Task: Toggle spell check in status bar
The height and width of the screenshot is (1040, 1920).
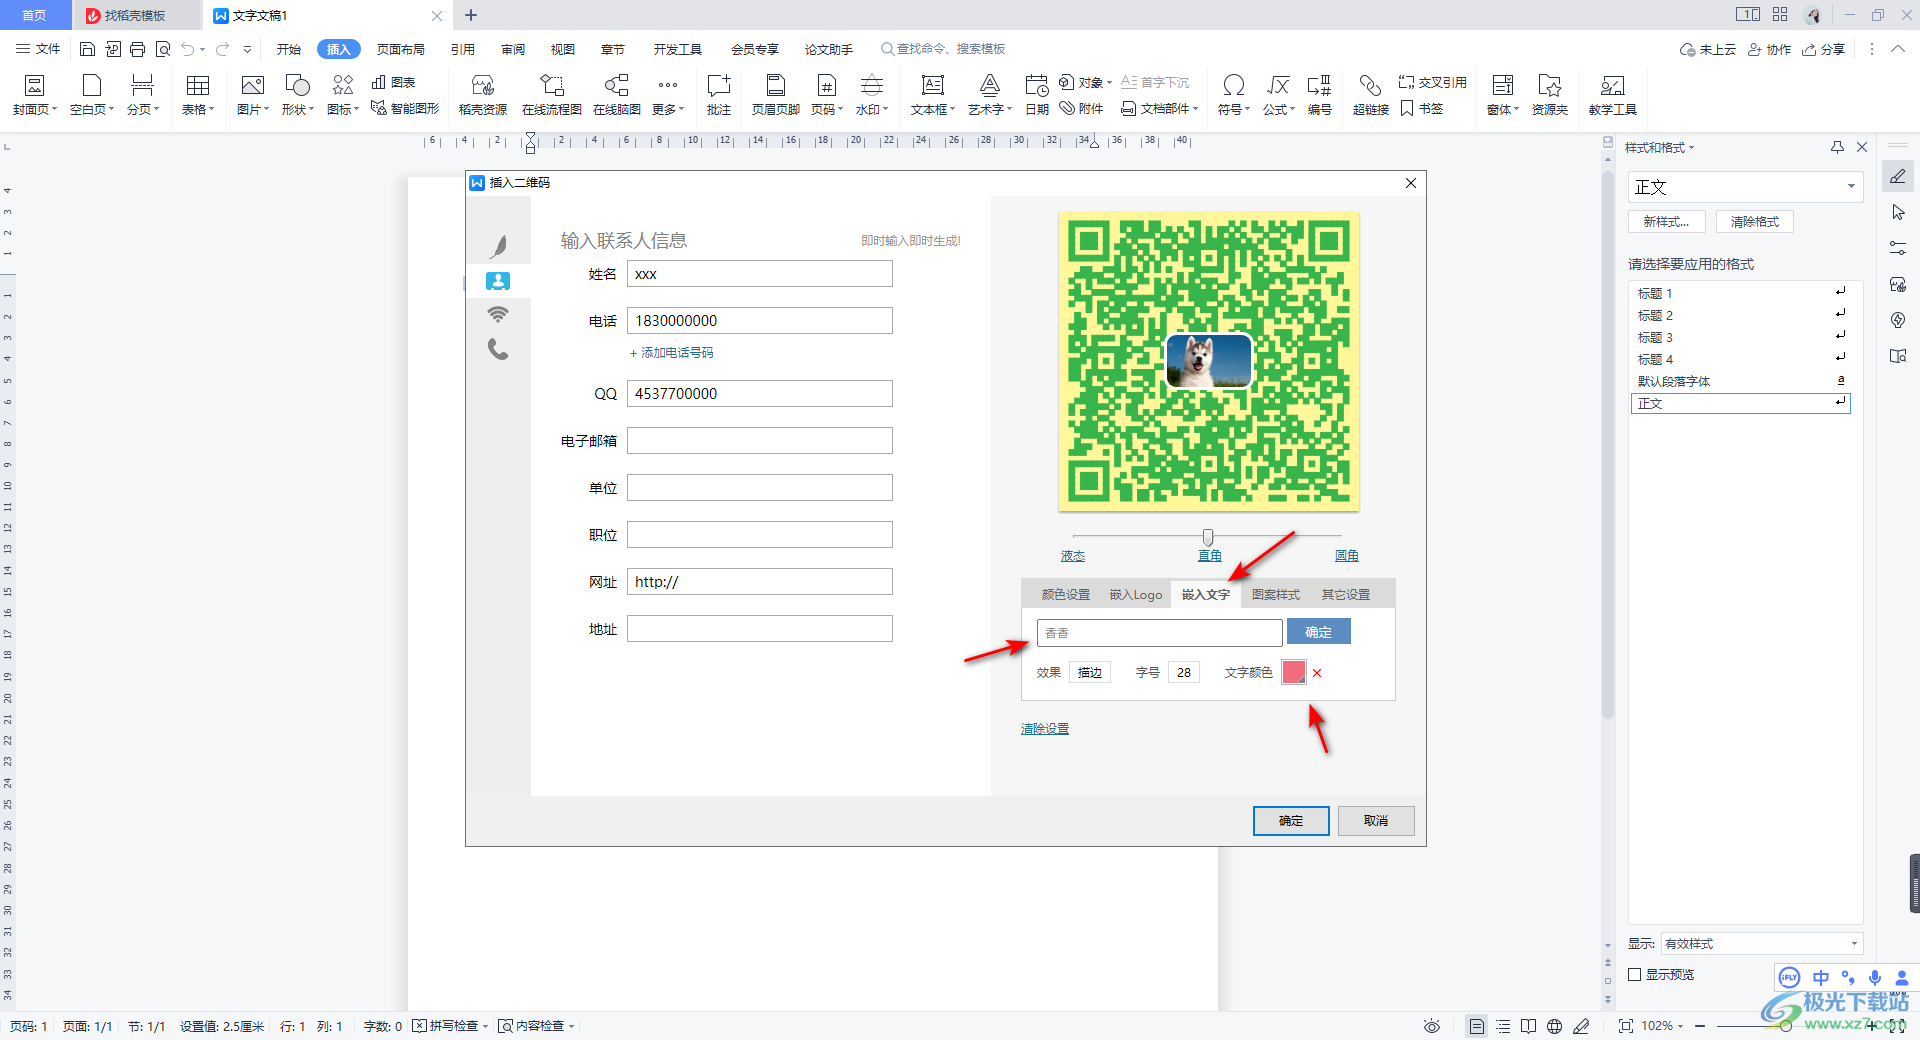Action: (x=450, y=1026)
